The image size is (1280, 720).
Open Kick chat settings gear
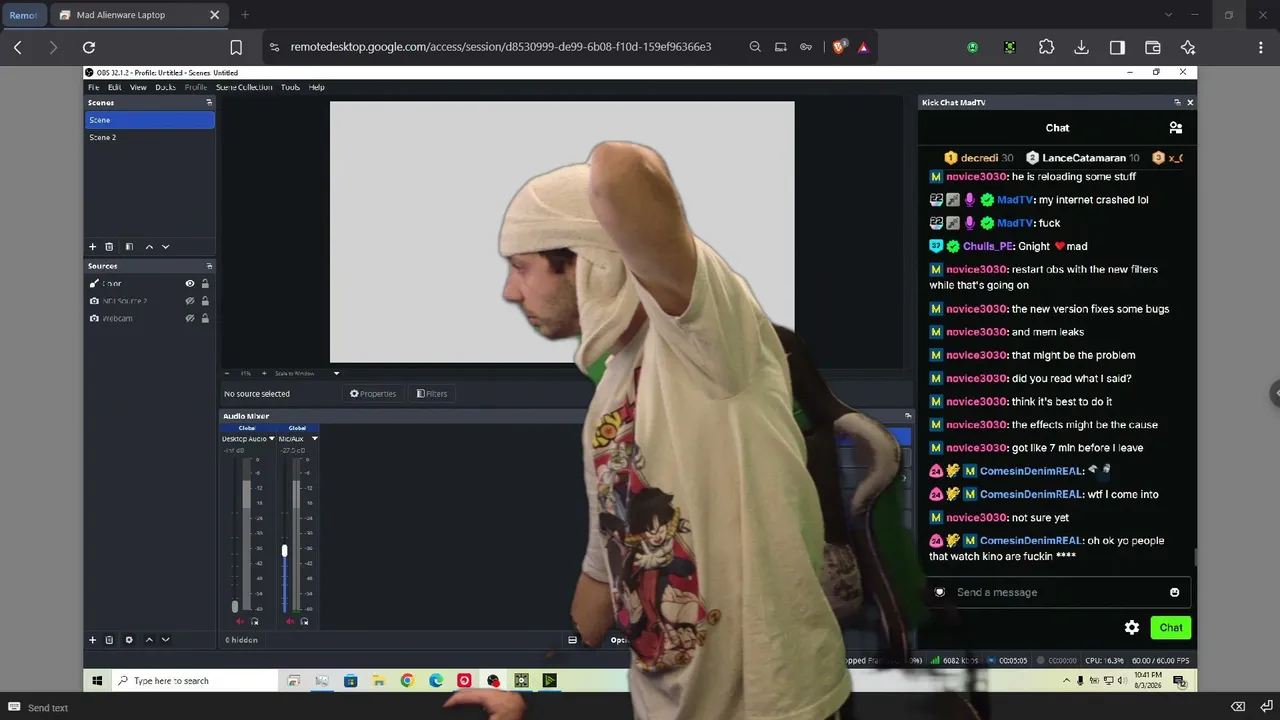(1132, 628)
